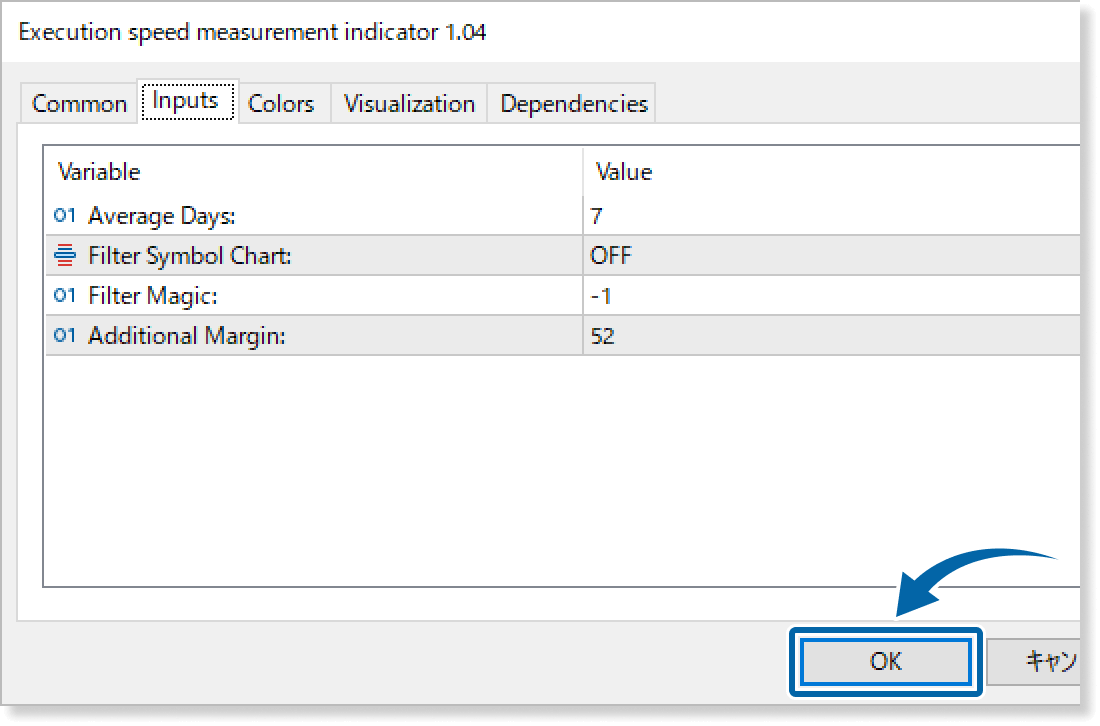Image resolution: width=1100 pixels, height=726 pixels.
Task: Click the Value column header
Action: click(x=831, y=172)
